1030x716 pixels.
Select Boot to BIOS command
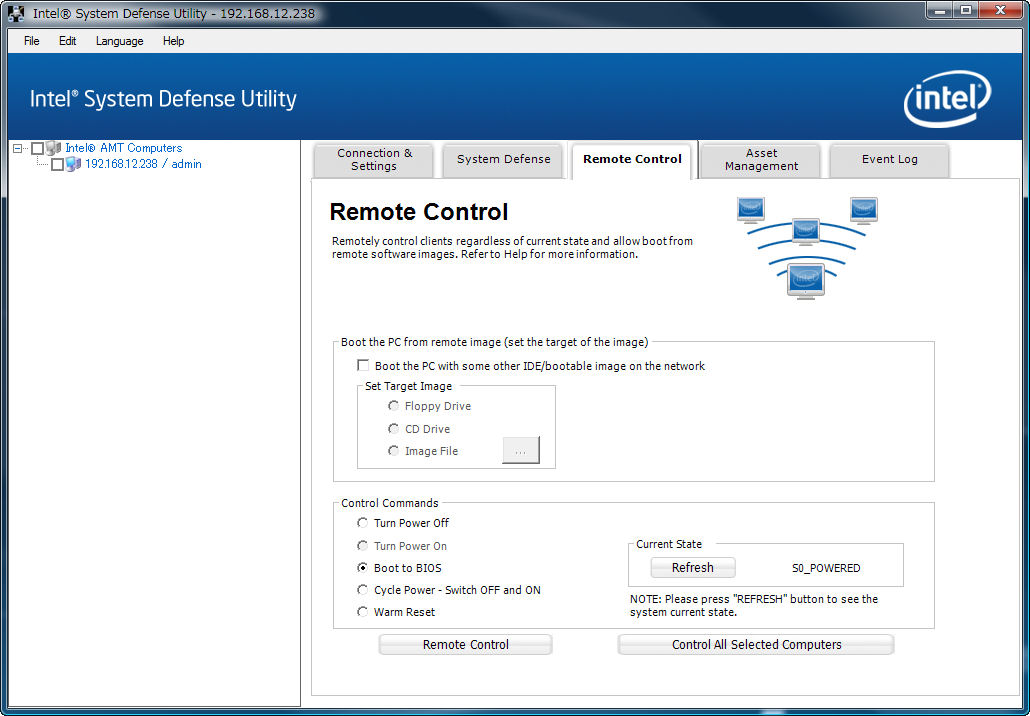362,568
